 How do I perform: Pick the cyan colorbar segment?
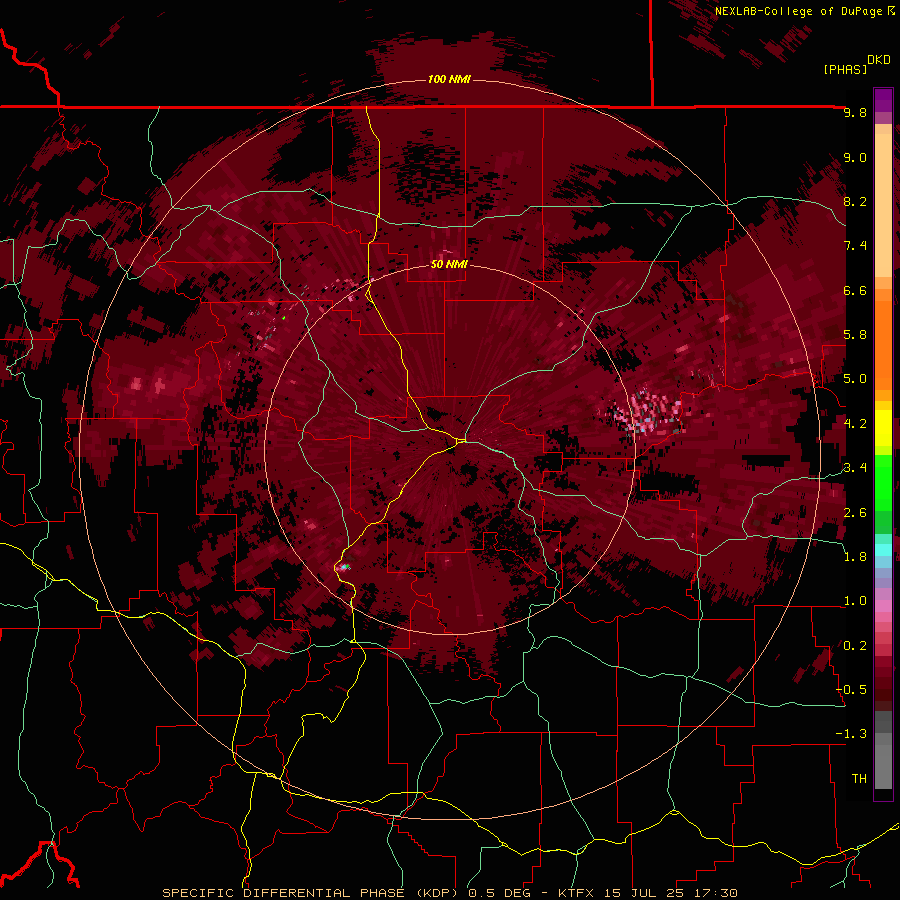point(883,549)
